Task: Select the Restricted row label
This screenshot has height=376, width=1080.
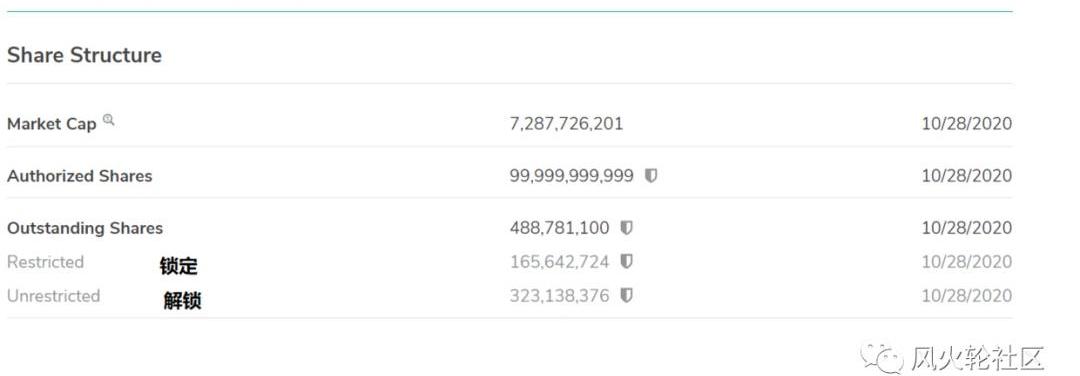Action: point(45,262)
